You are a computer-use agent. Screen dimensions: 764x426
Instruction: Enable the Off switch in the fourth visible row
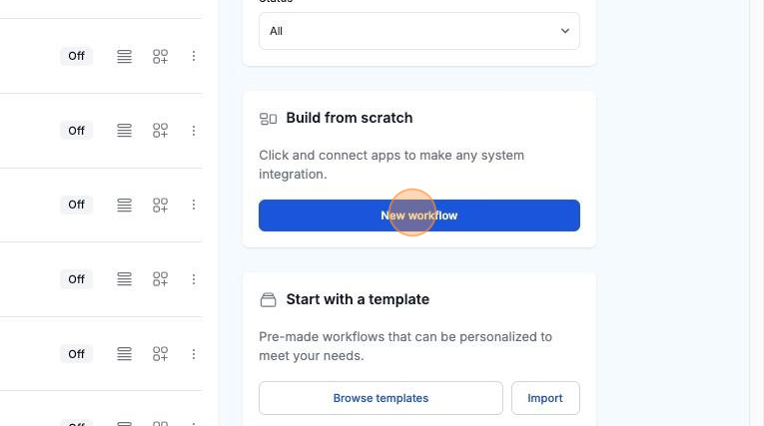76,279
